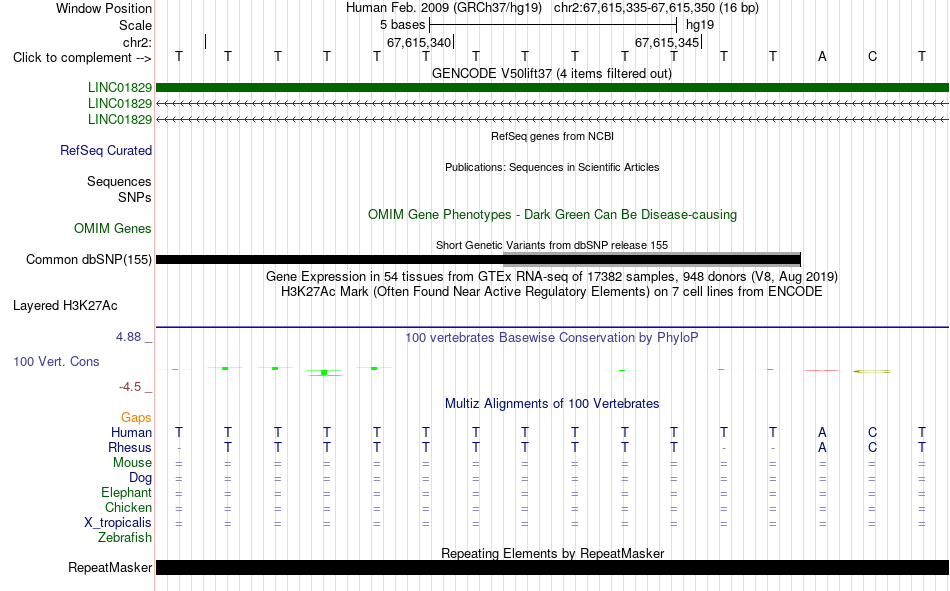The height and width of the screenshot is (591, 950).
Task: Click base A in the complement sequence row
Action: 822,56
